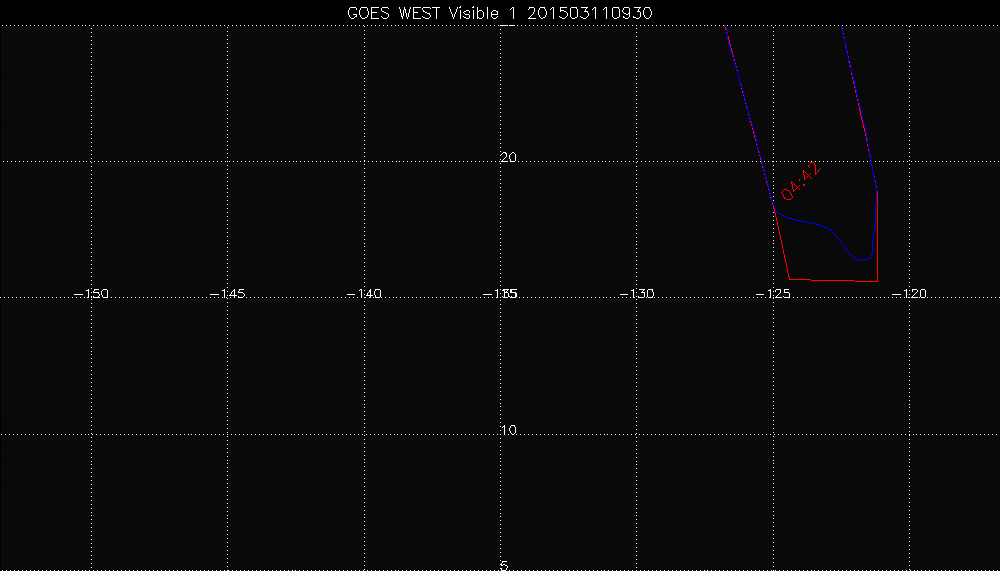Click the gray bottom-right corner of the box
Image resolution: width=1000 pixels, height=571 pixels.
pos(877,281)
